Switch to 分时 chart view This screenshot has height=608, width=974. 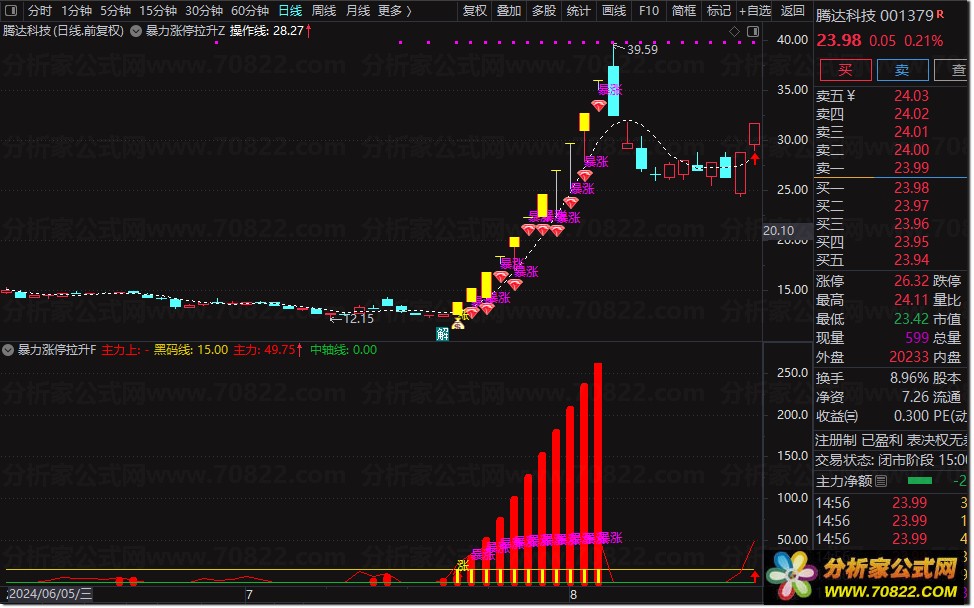tap(40, 11)
